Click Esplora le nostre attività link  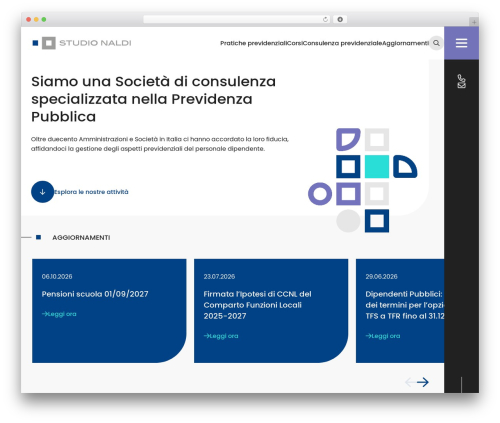pos(91,192)
